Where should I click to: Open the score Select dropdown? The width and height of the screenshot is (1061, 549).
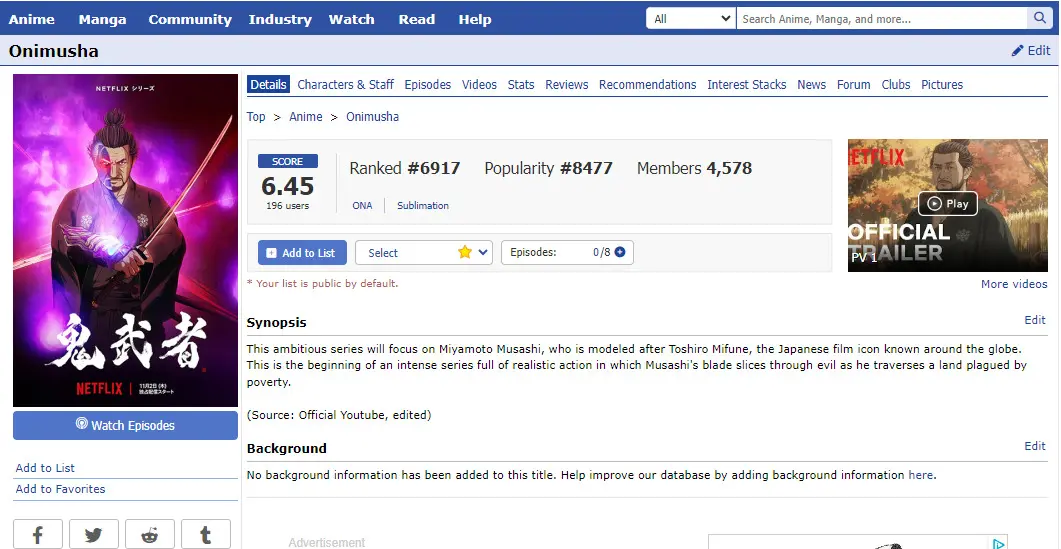pyautogui.click(x=424, y=252)
